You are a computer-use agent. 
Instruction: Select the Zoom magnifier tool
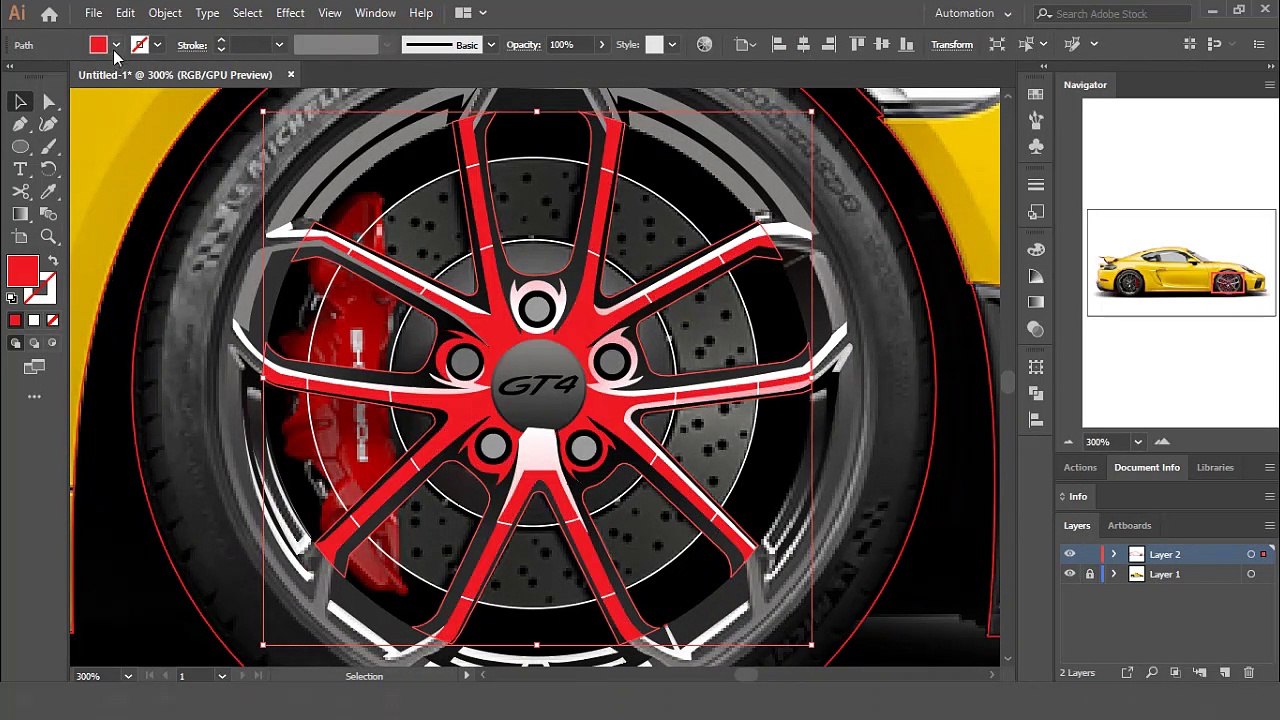coord(49,237)
